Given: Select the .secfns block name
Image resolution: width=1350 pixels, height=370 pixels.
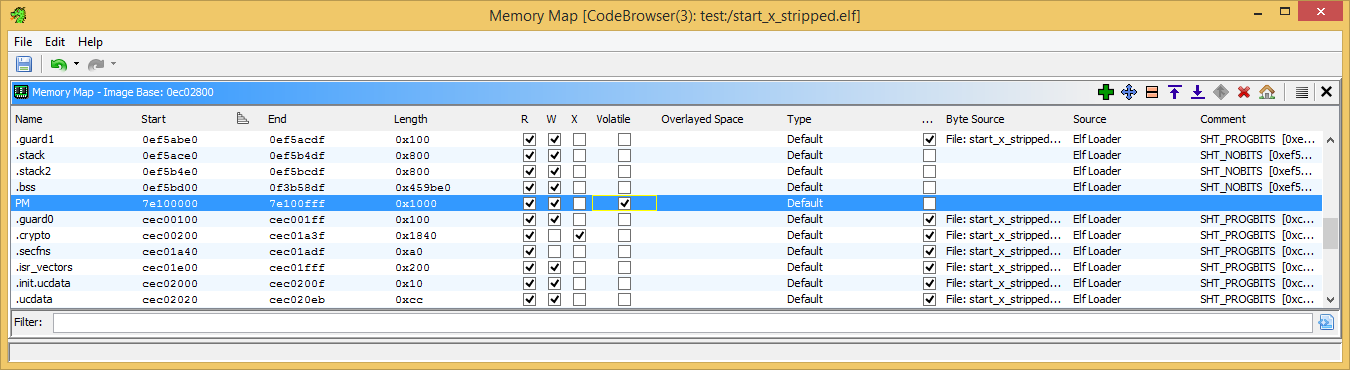Looking at the screenshot, I should coord(32,251).
